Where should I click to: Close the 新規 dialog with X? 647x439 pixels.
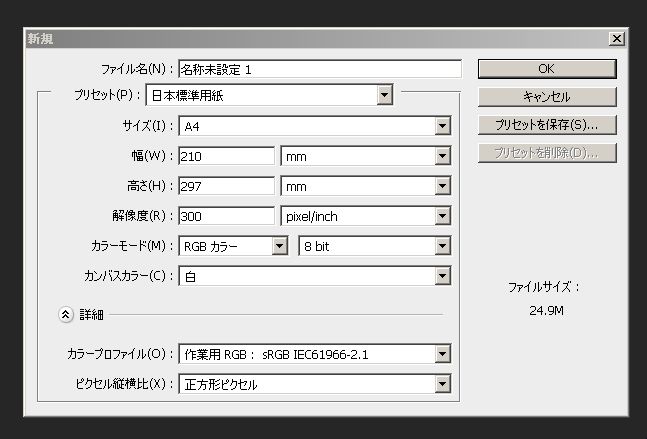[617, 39]
